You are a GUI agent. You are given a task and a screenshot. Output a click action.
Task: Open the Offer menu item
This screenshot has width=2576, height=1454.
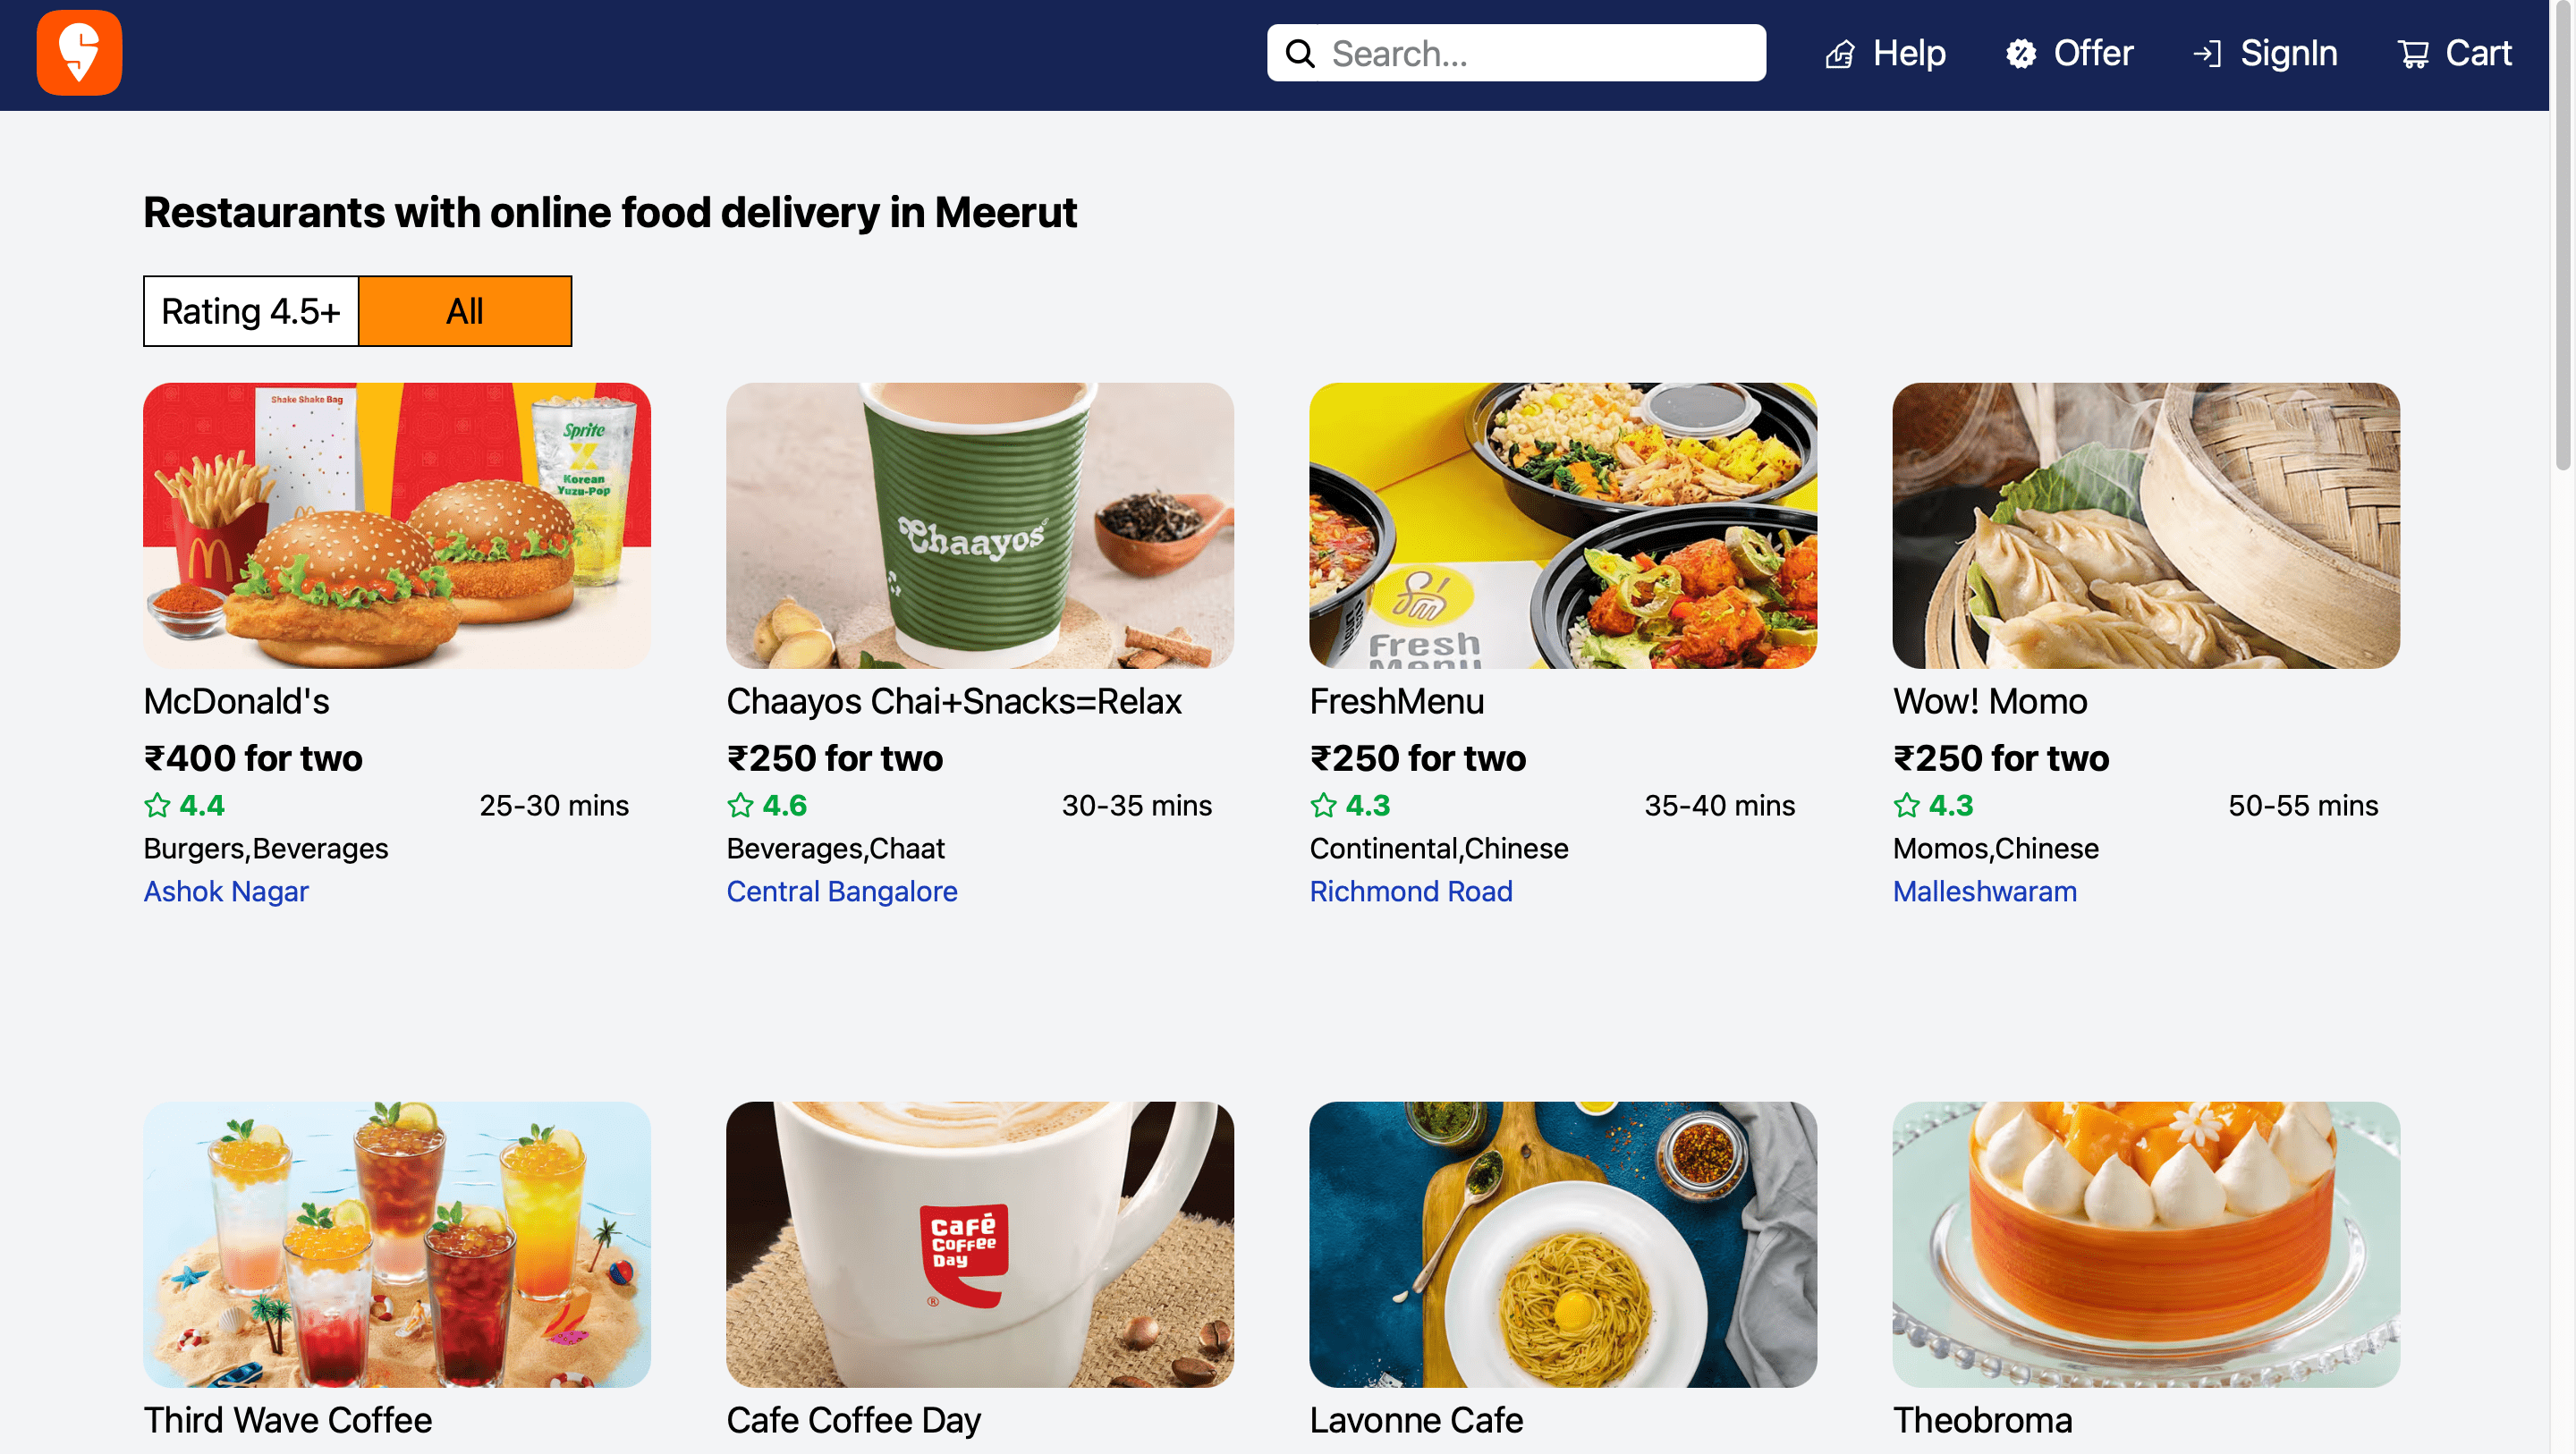pyautogui.click(x=2092, y=54)
